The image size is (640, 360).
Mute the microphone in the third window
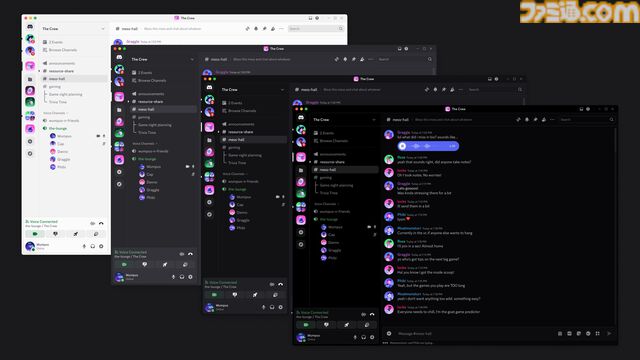[263, 307]
